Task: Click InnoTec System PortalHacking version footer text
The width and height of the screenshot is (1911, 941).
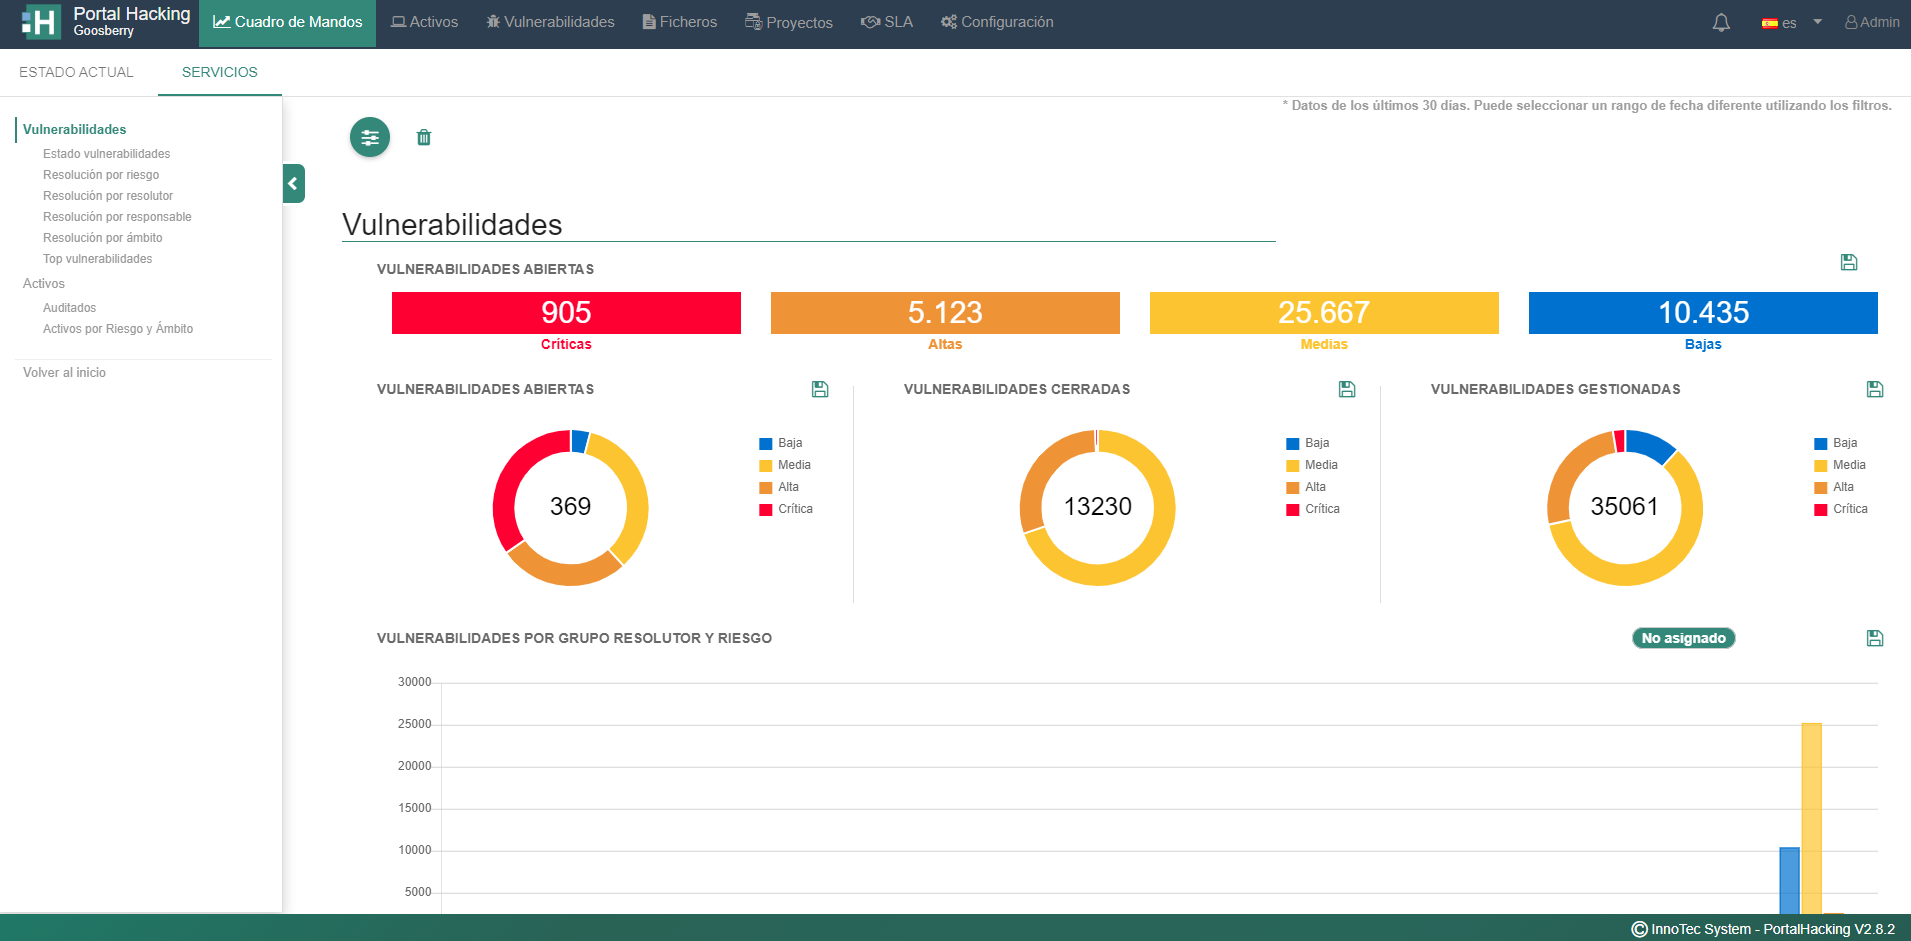Action: coord(1763,929)
